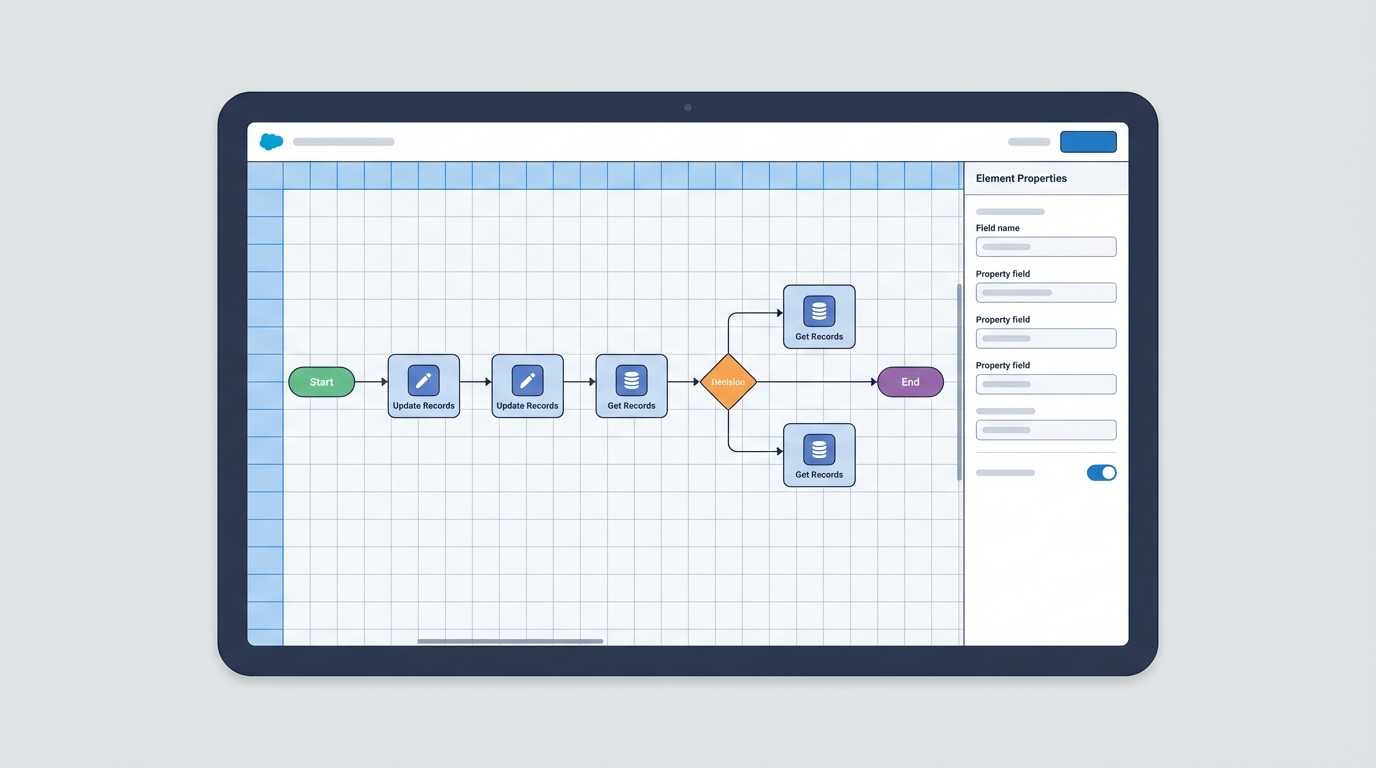This screenshot has width=1376, height=768.
Task: Enable the toggle in Element Properties panel
Action: pos(1101,472)
